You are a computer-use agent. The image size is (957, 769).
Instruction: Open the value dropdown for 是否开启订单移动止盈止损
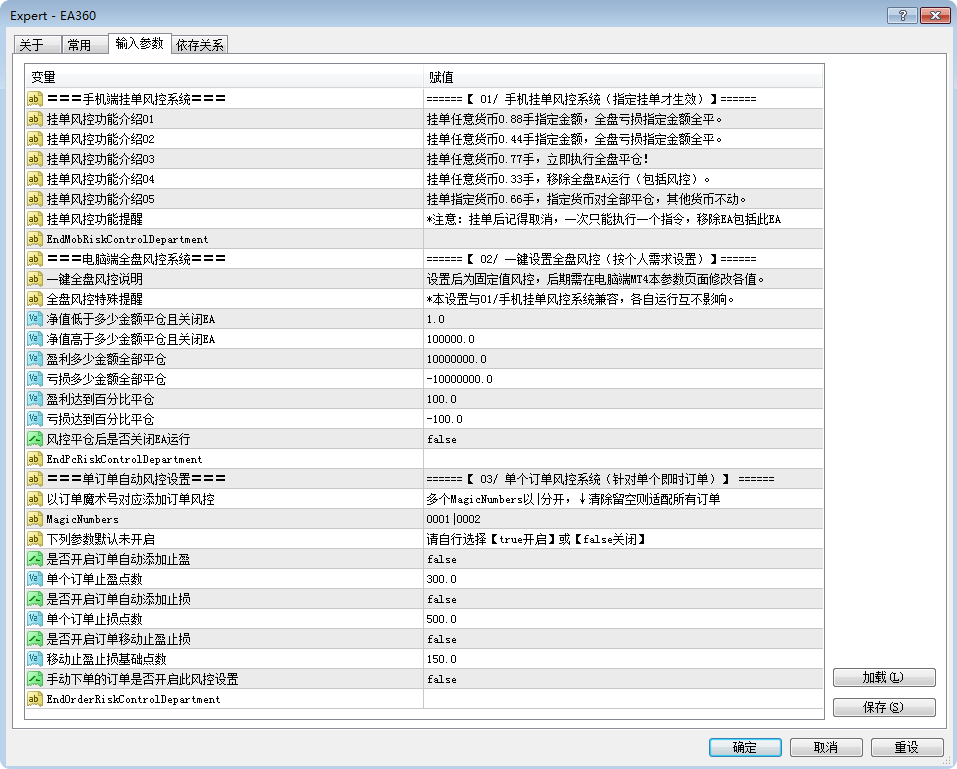pos(622,639)
